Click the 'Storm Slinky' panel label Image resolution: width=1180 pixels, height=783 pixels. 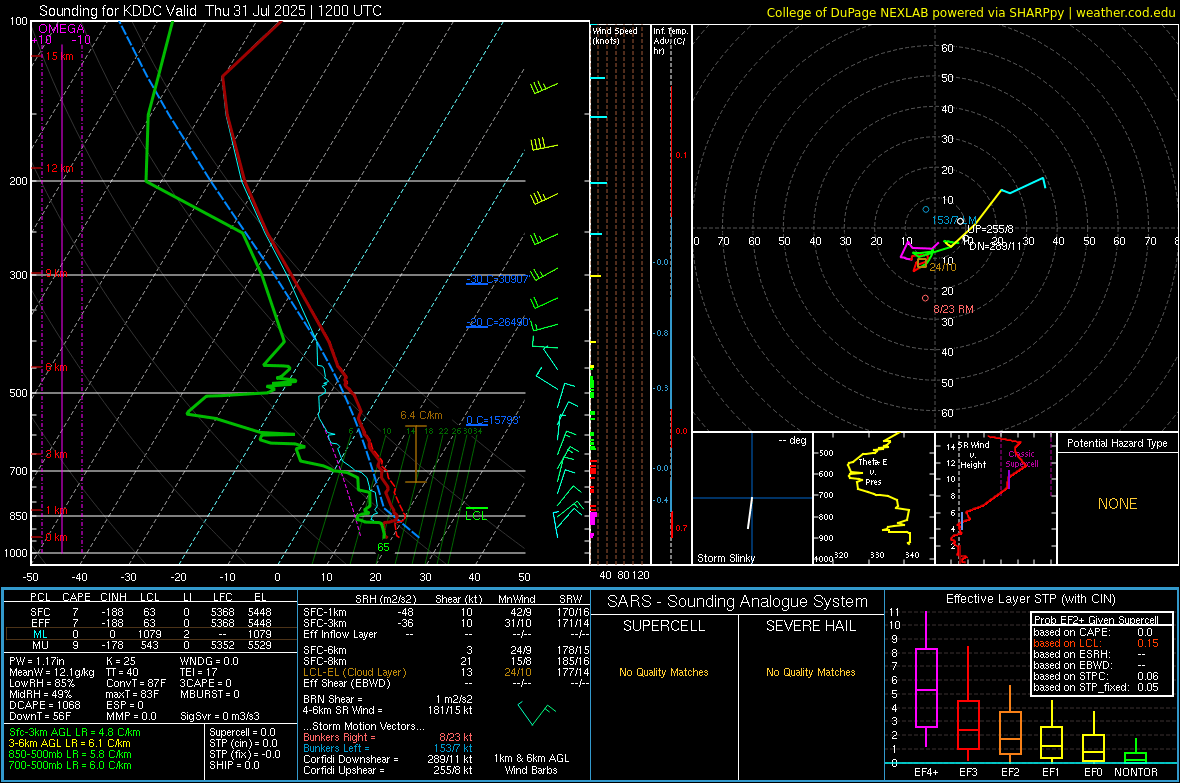tap(725, 558)
